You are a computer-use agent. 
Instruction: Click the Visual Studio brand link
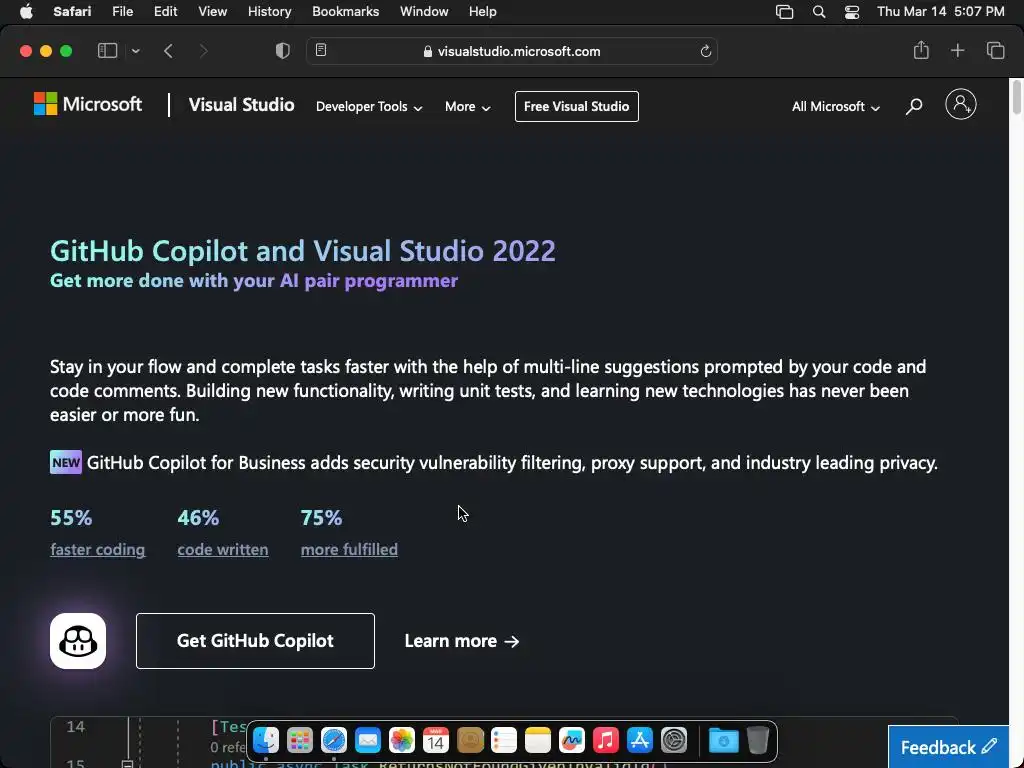[x=242, y=105]
